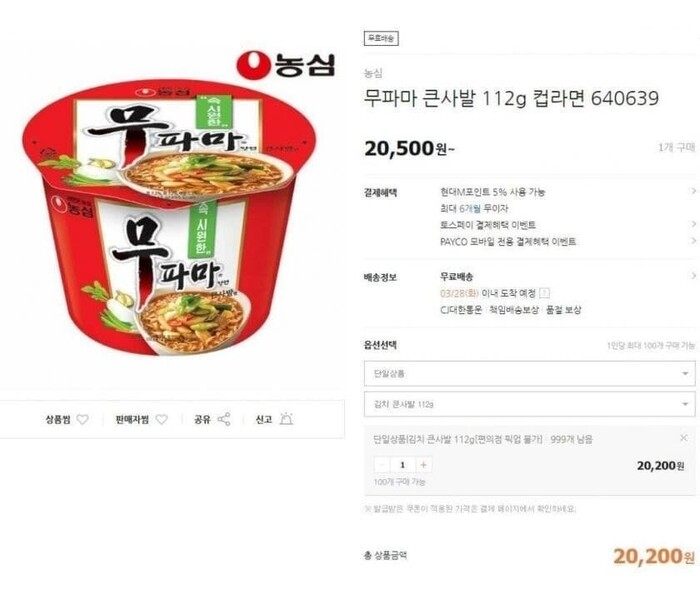This screenshot has width=700, height=594.
Task: Expand the PAYCO 모바일 전용 결제혜택 chevron
Action: [x=693, y=241]
